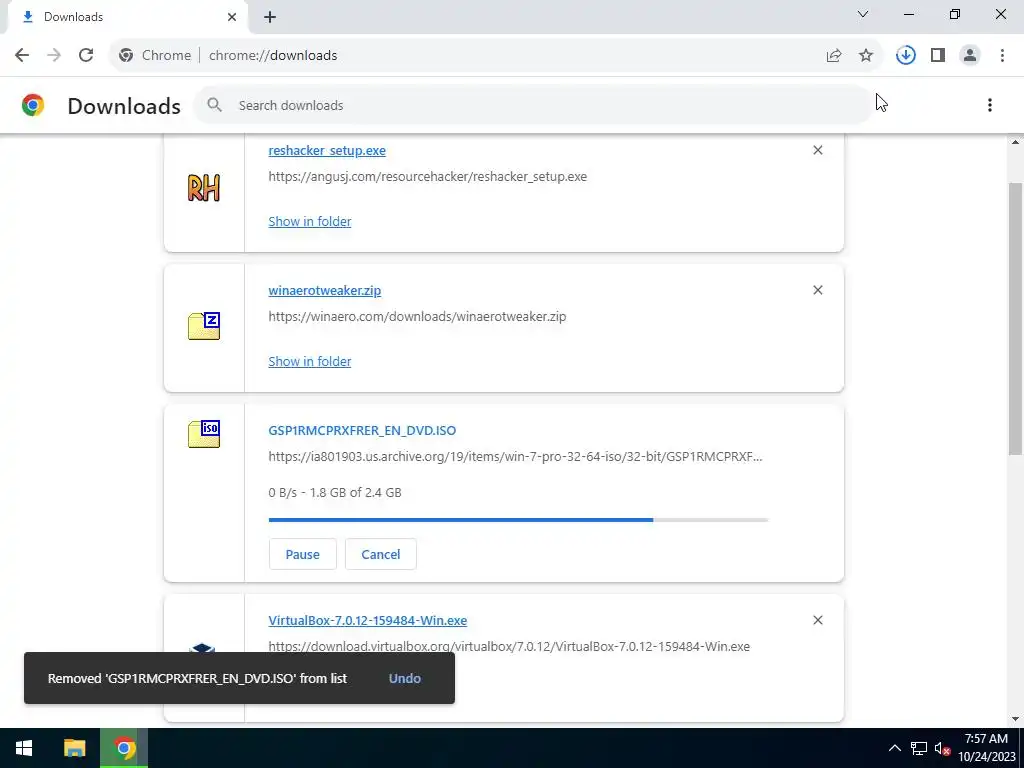Close the Downloads tab

(x=232, y=17)
